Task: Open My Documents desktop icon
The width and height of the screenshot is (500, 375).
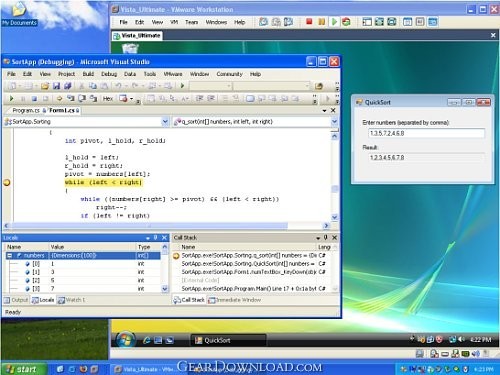Action: pyautogui.click(x=19, y=14)
